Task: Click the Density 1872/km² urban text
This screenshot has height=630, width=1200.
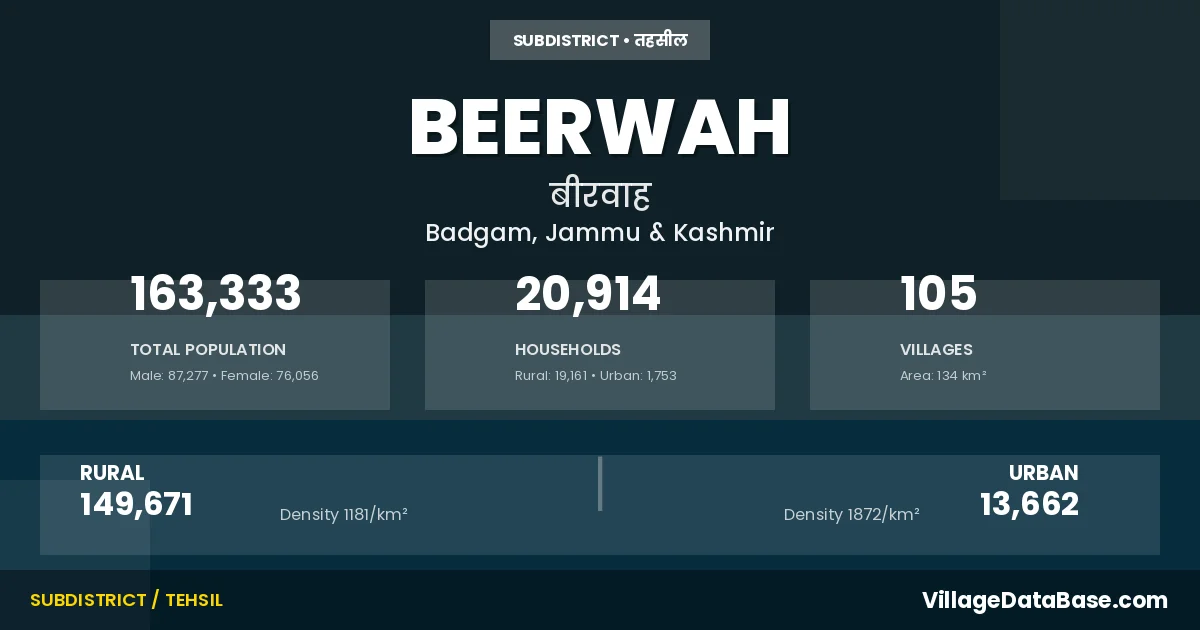Action: 852,515
